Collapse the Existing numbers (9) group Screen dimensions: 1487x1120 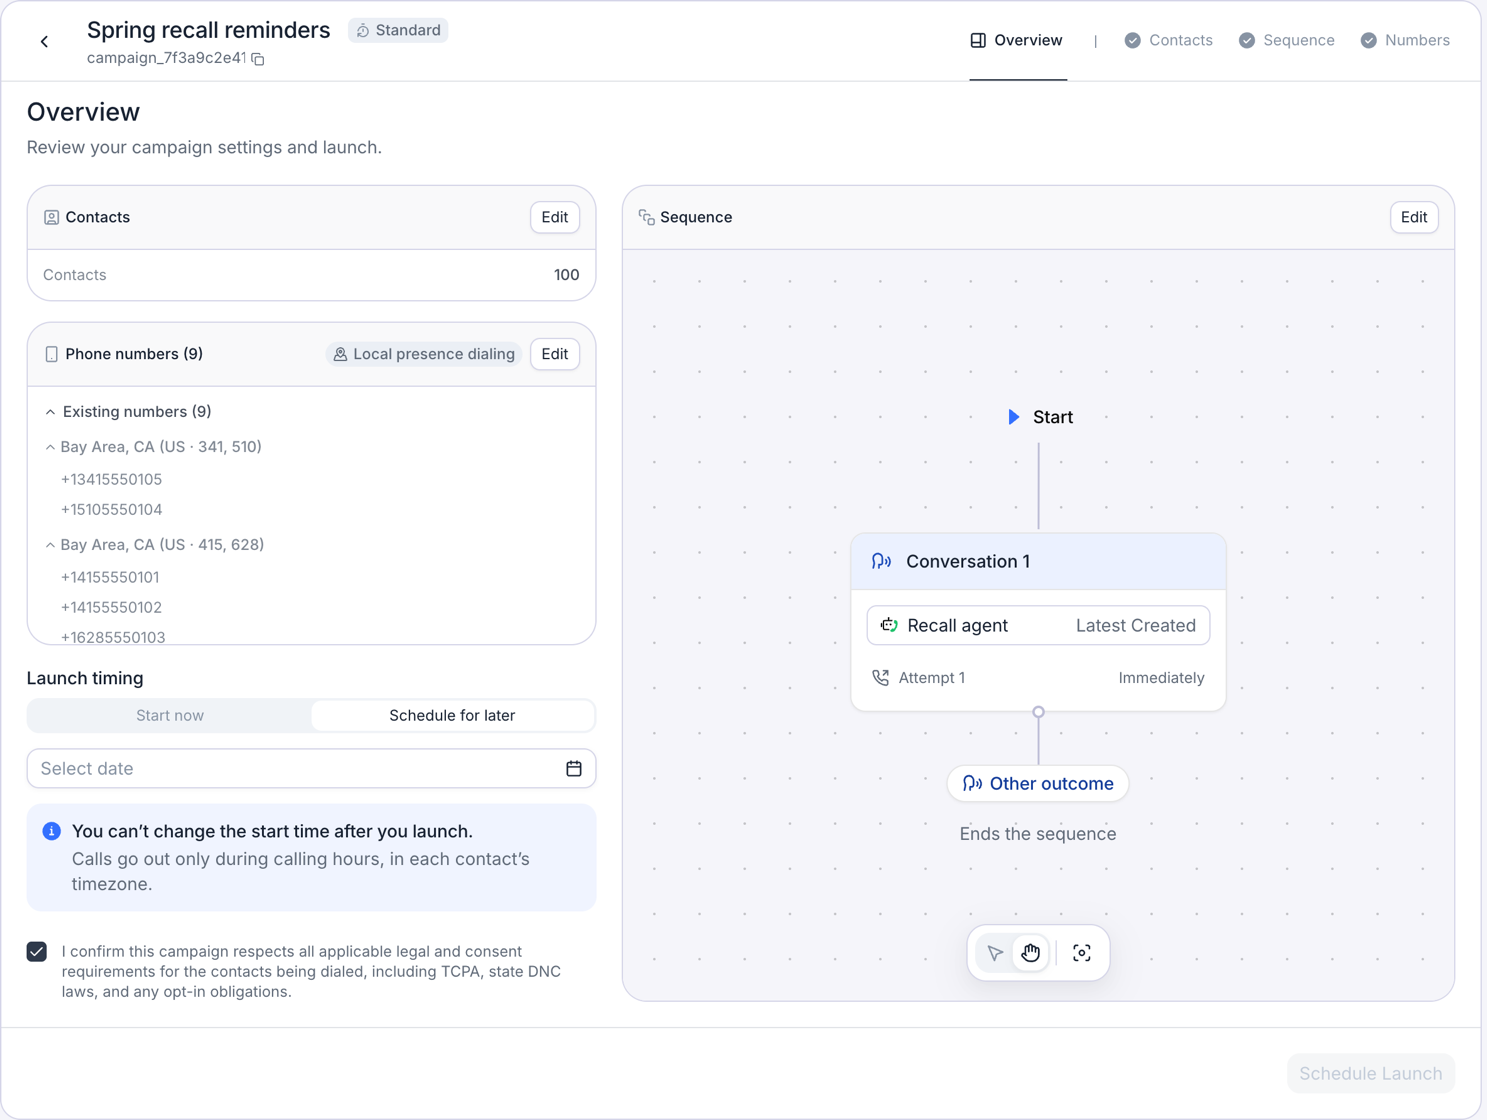[x=50, y=412]
